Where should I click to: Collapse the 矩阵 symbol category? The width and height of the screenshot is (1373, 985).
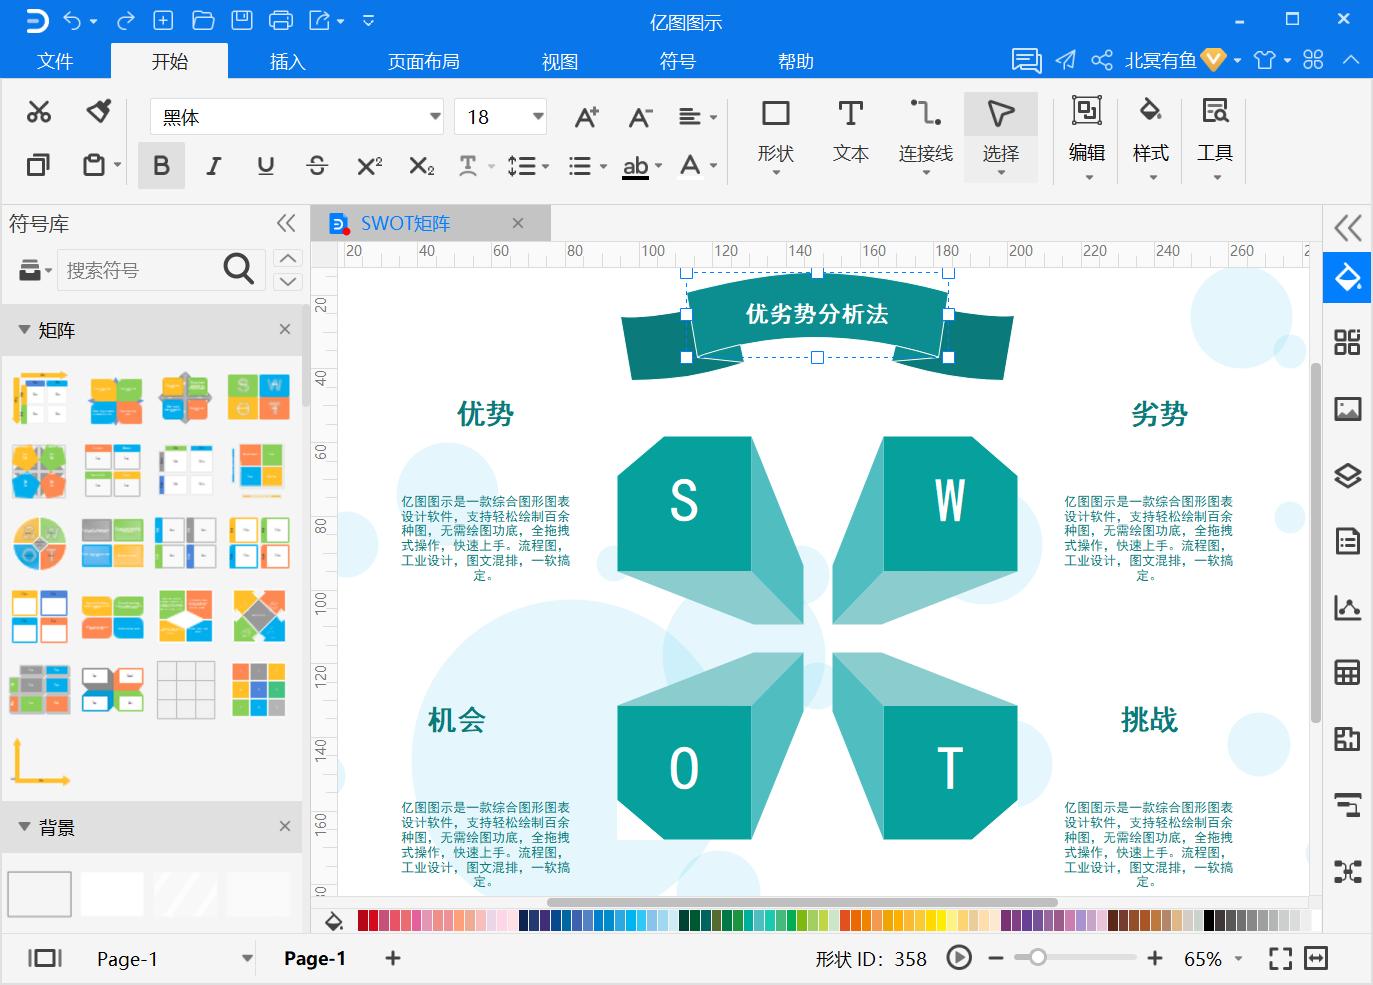25,330
